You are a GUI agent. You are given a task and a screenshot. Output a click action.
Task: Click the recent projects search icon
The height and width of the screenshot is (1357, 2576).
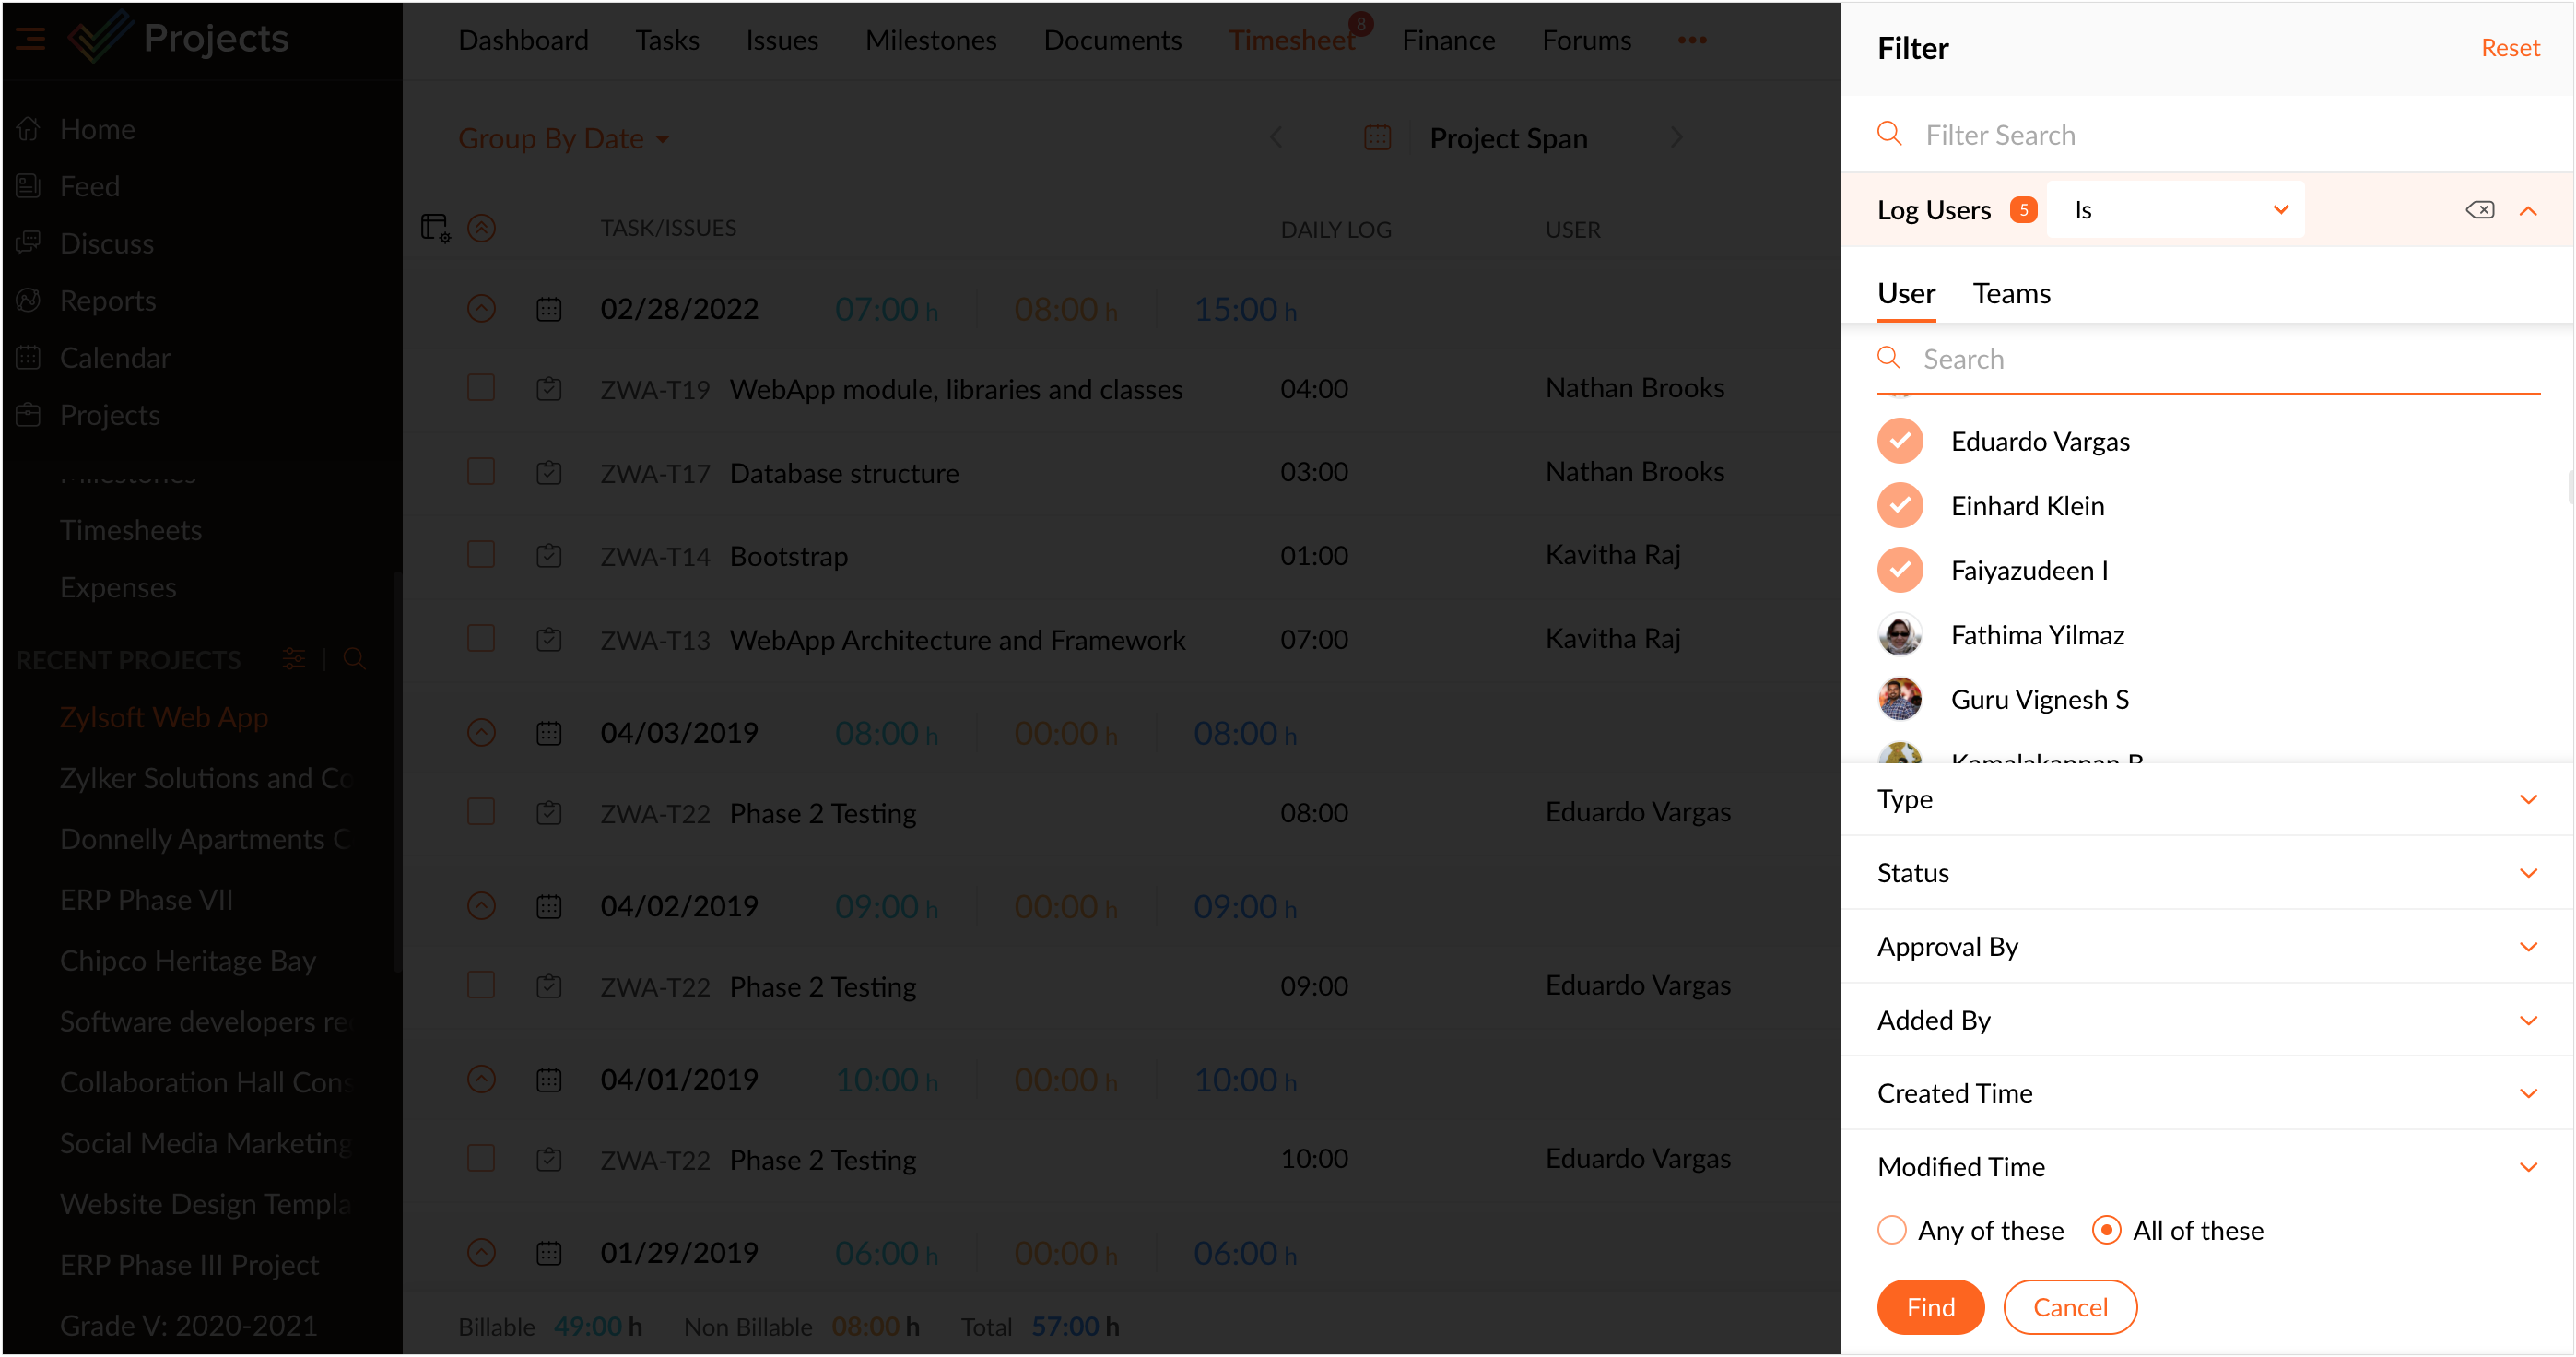[x=354, y=659]
